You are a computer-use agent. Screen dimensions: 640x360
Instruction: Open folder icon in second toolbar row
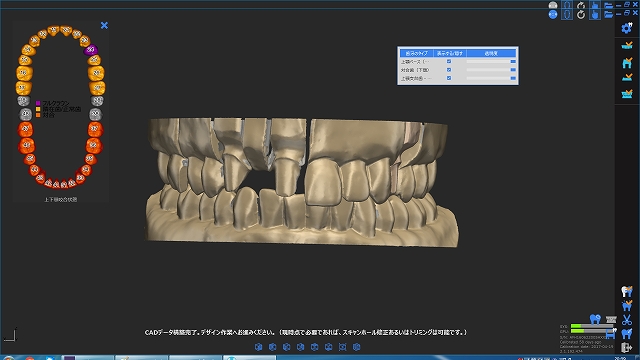tap(608, 15)
